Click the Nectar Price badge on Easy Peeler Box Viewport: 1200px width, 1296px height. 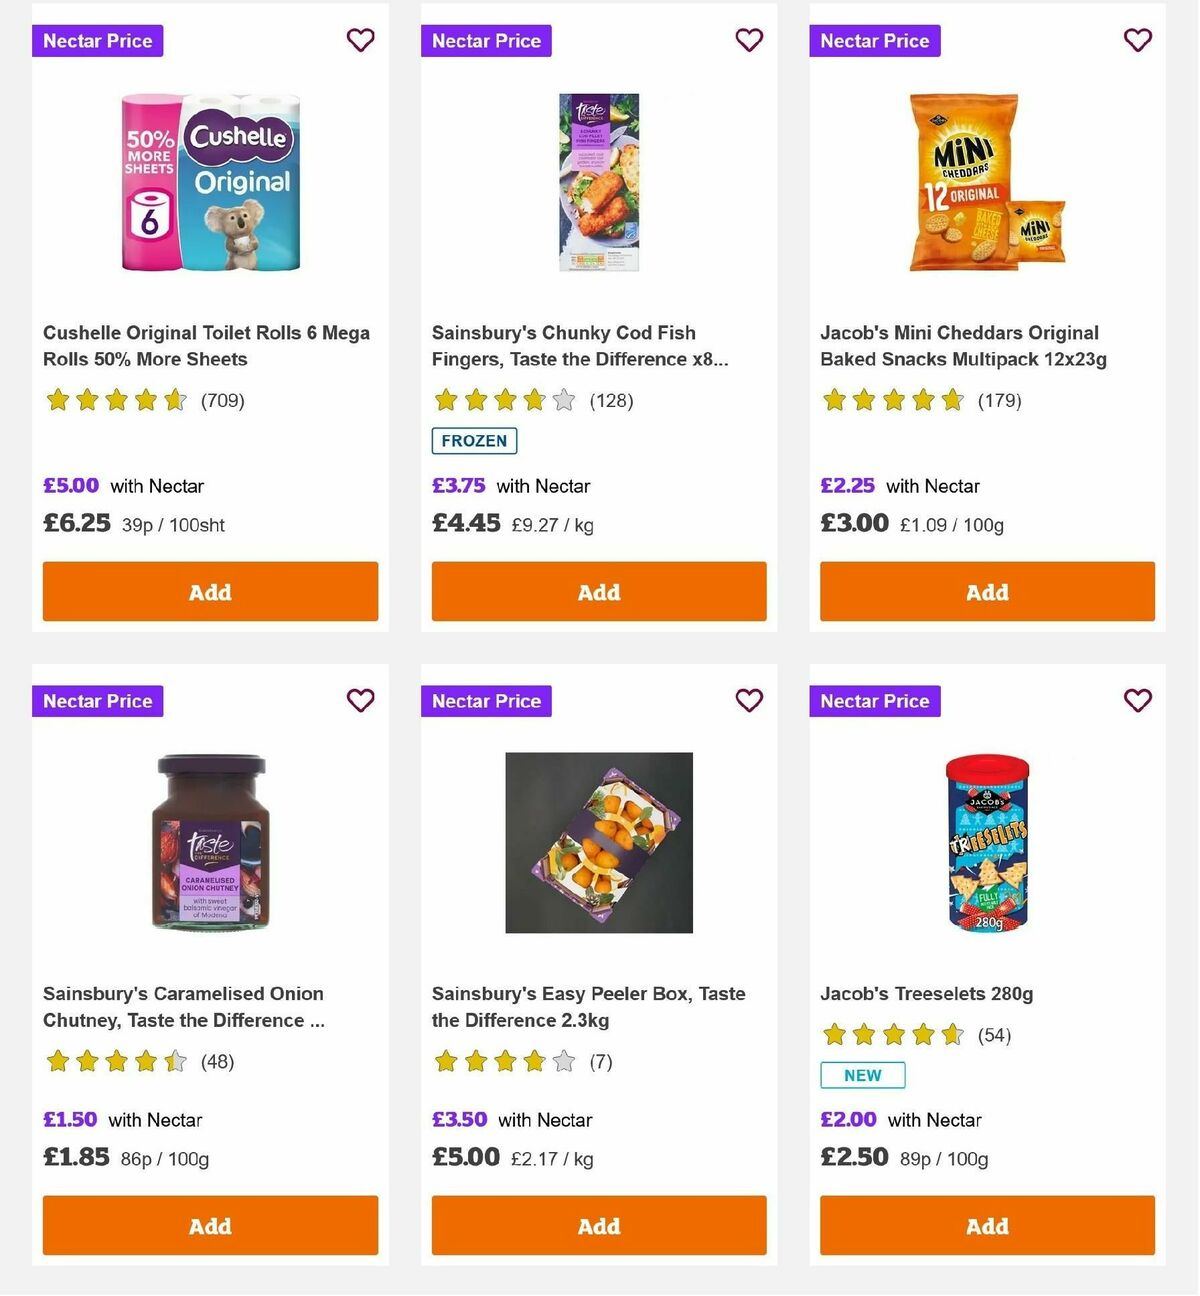click(x=486, y=701)
